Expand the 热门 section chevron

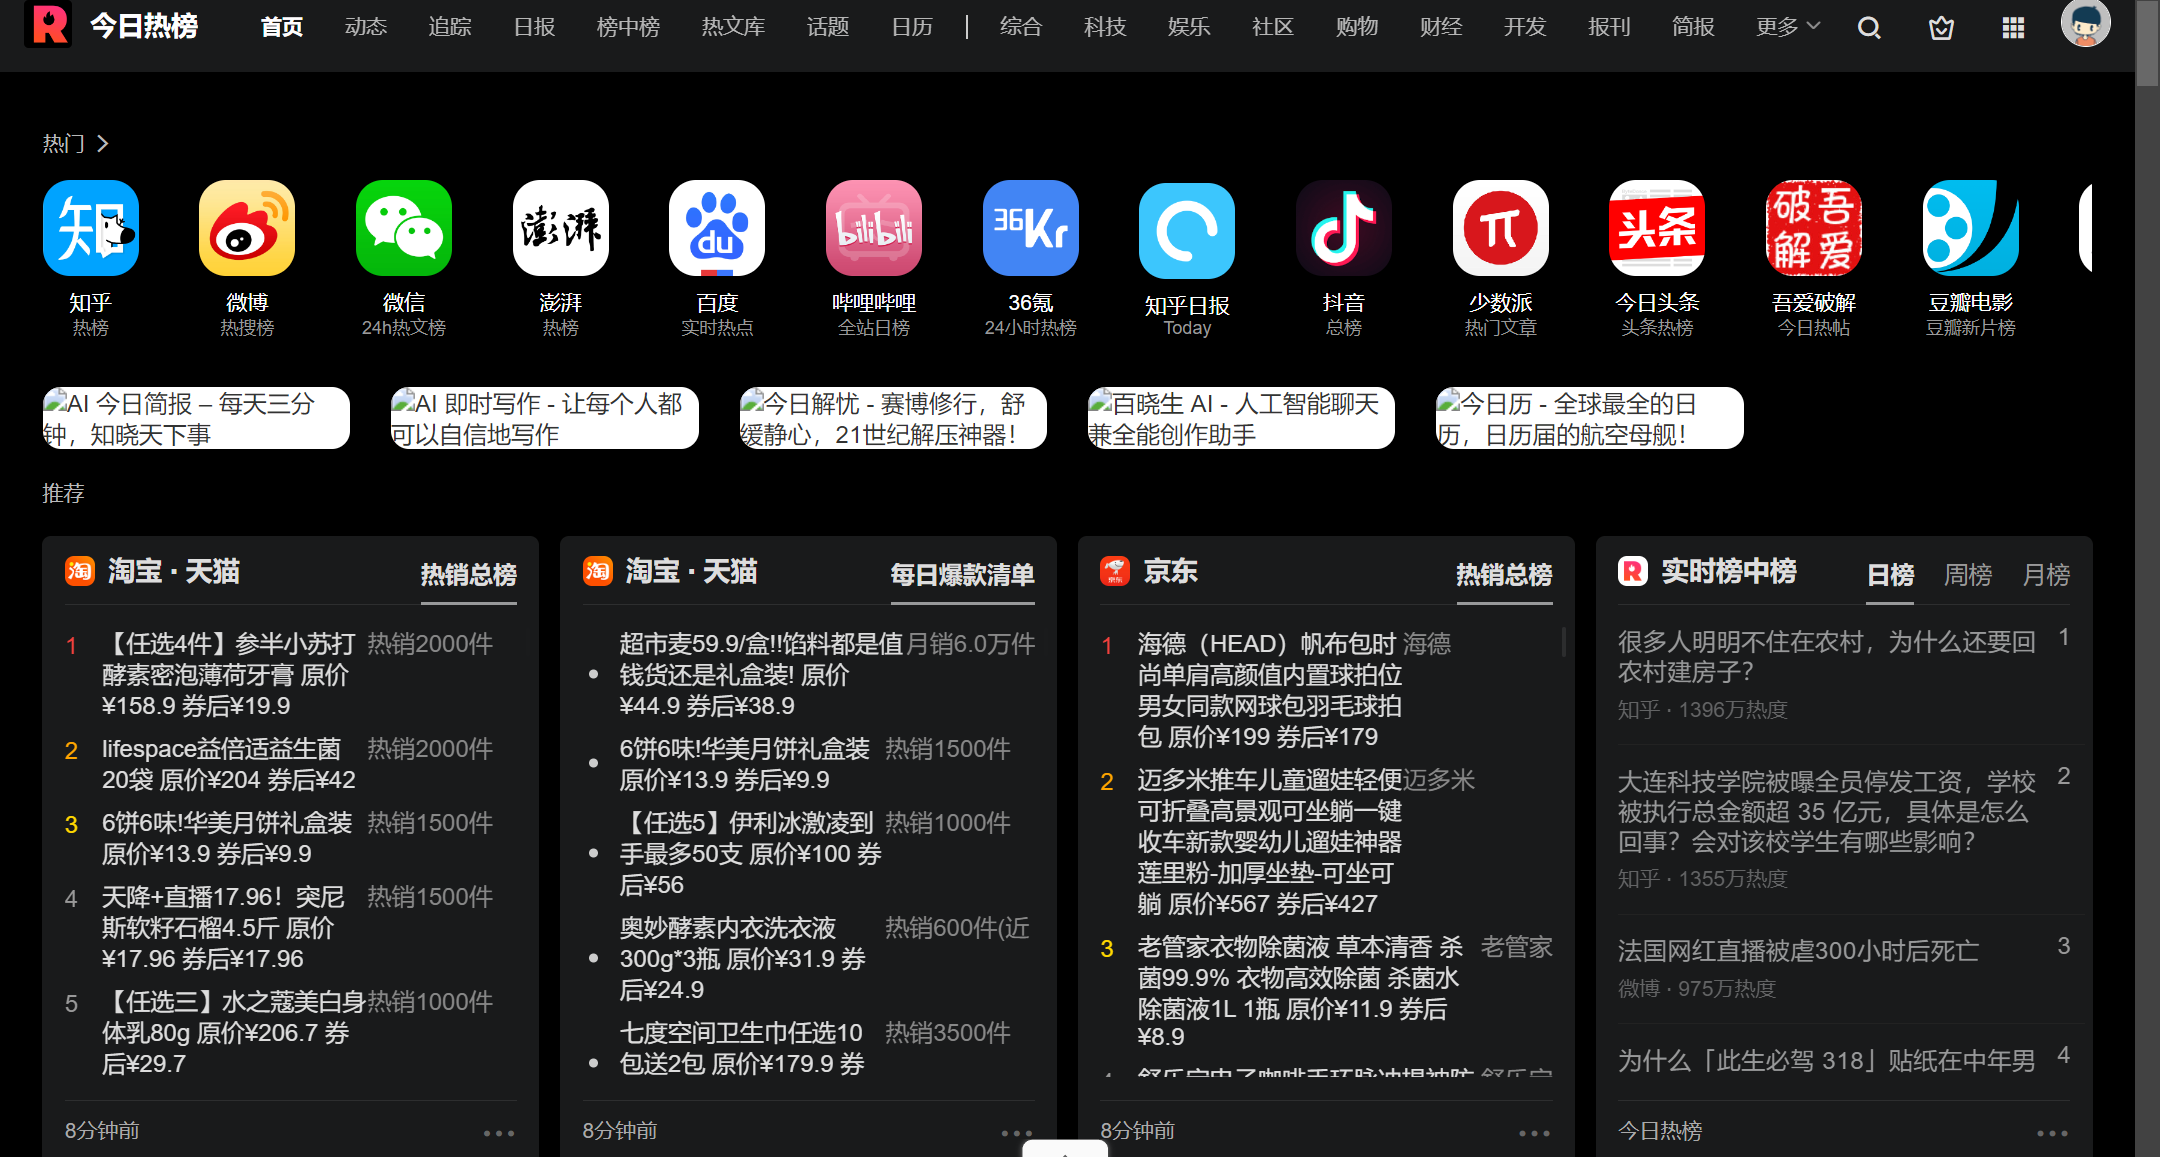pos(102,144)
